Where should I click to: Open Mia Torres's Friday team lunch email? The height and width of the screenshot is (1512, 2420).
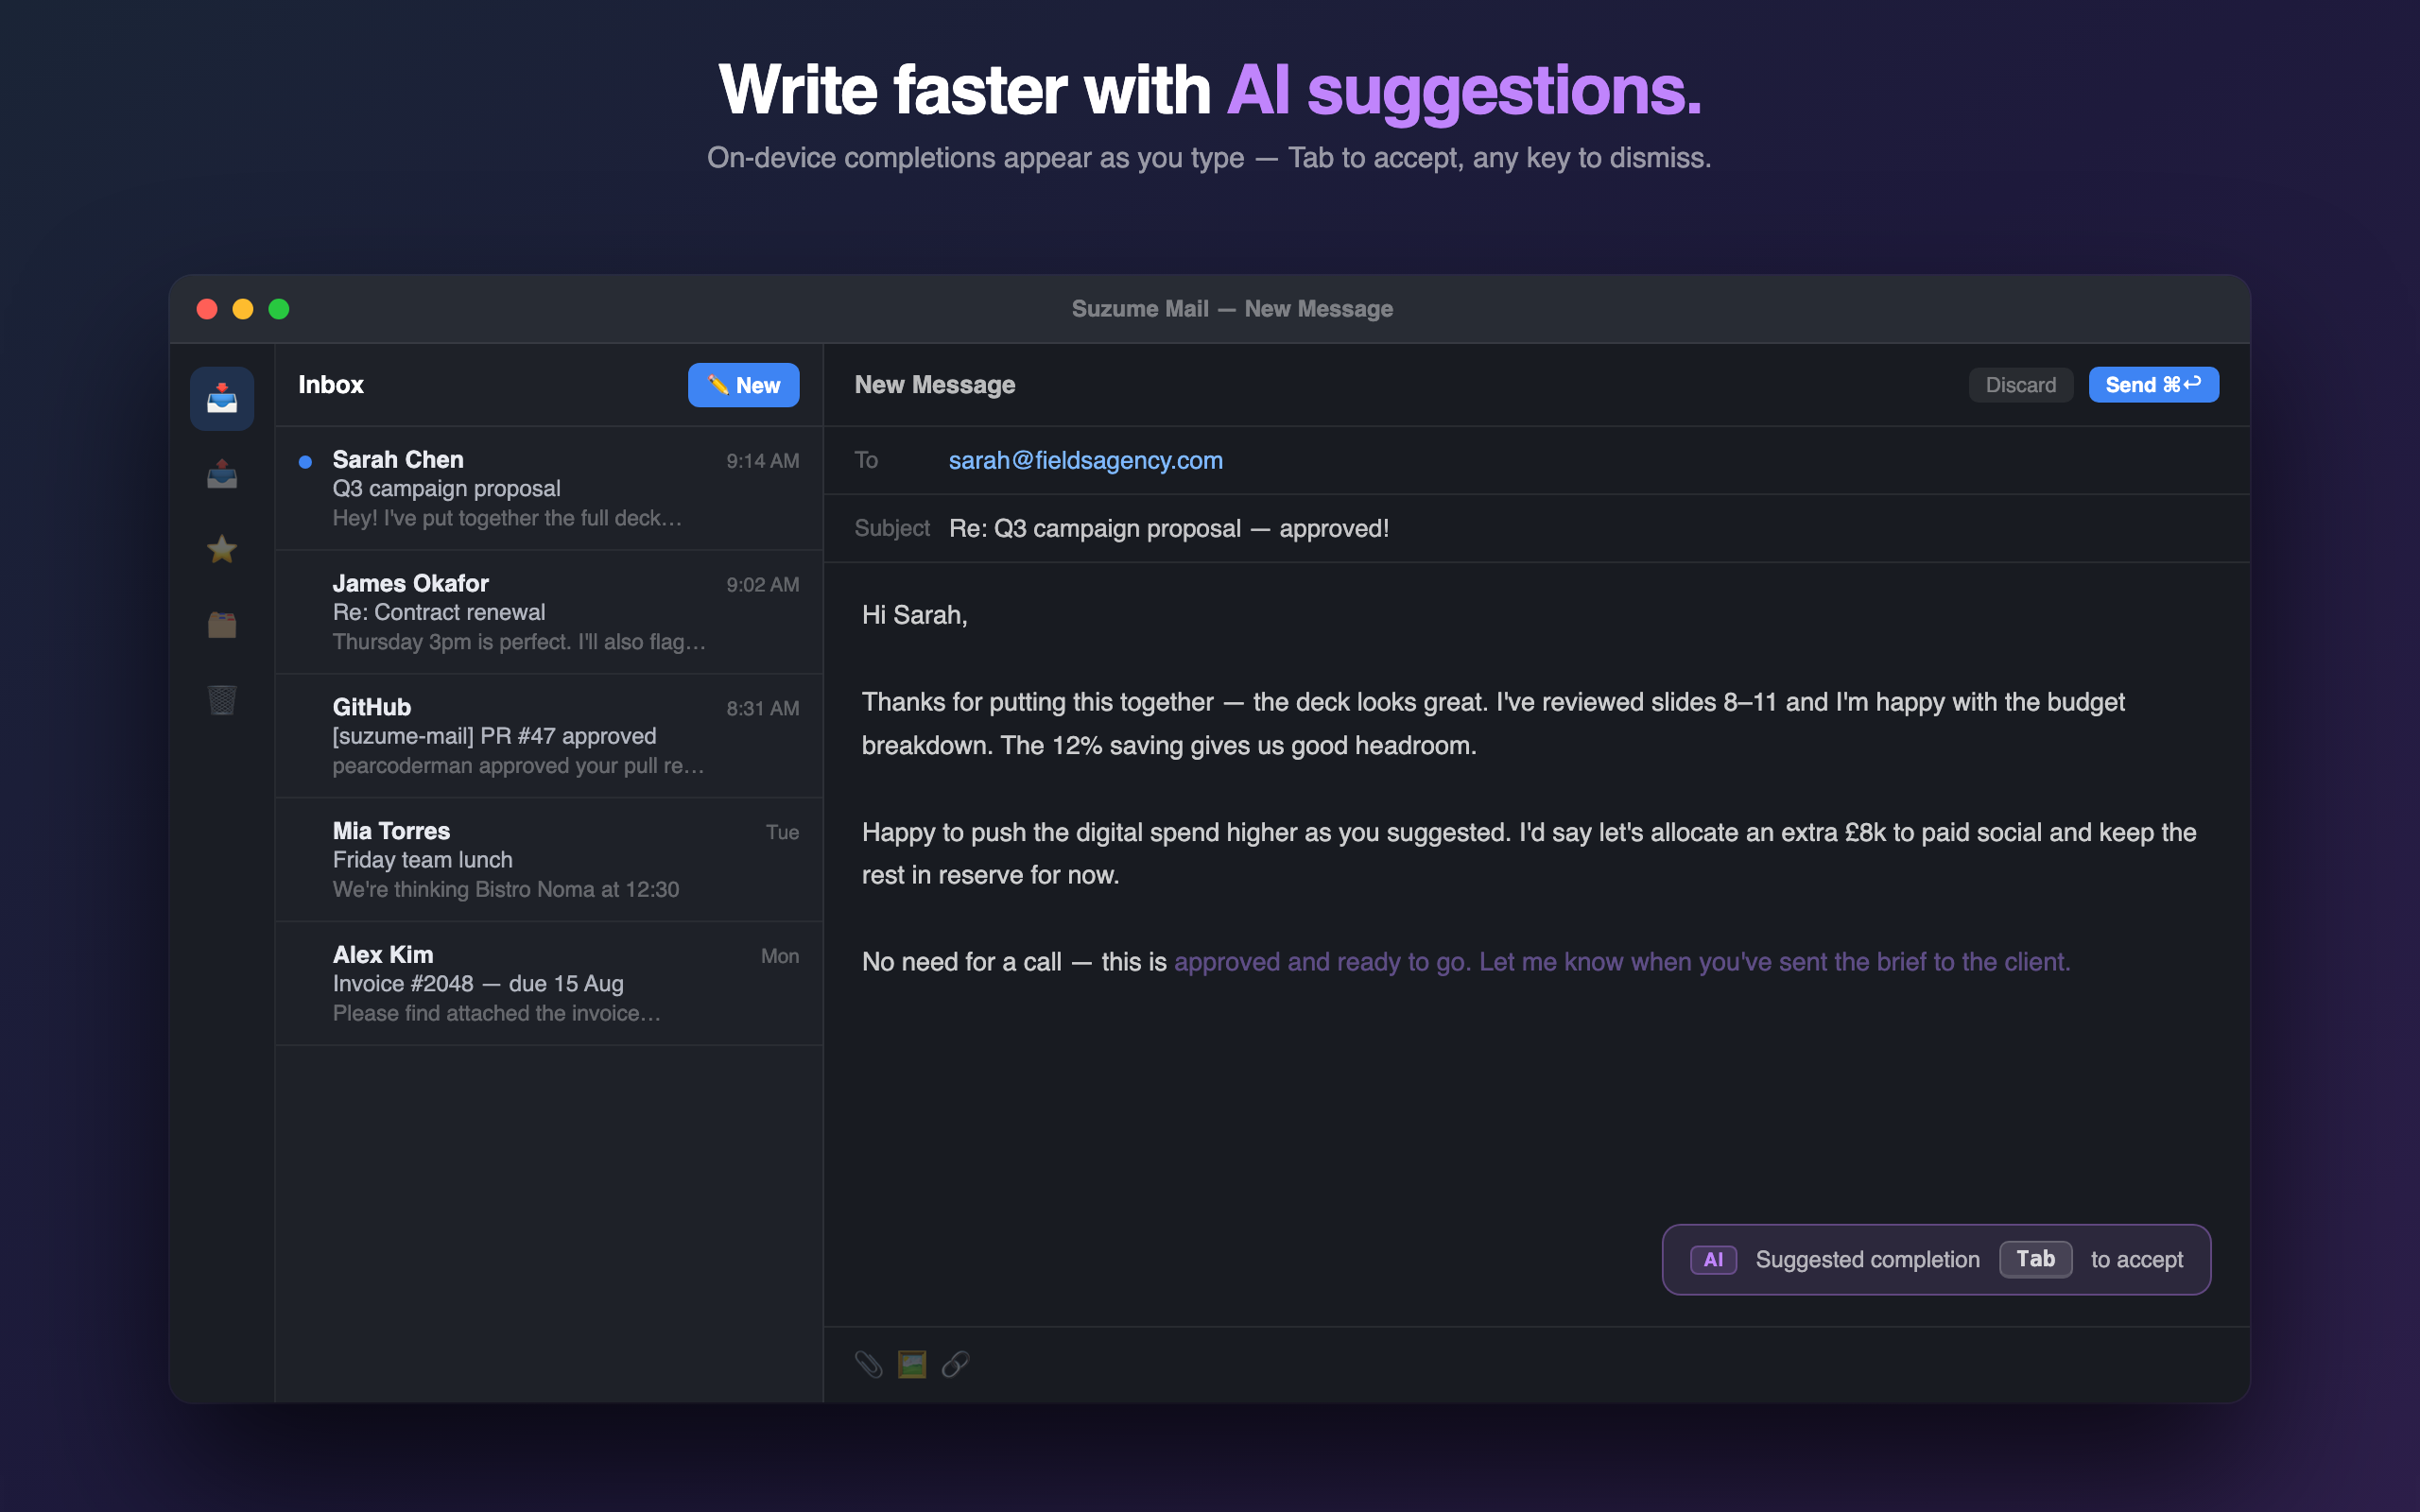[549, 860]
